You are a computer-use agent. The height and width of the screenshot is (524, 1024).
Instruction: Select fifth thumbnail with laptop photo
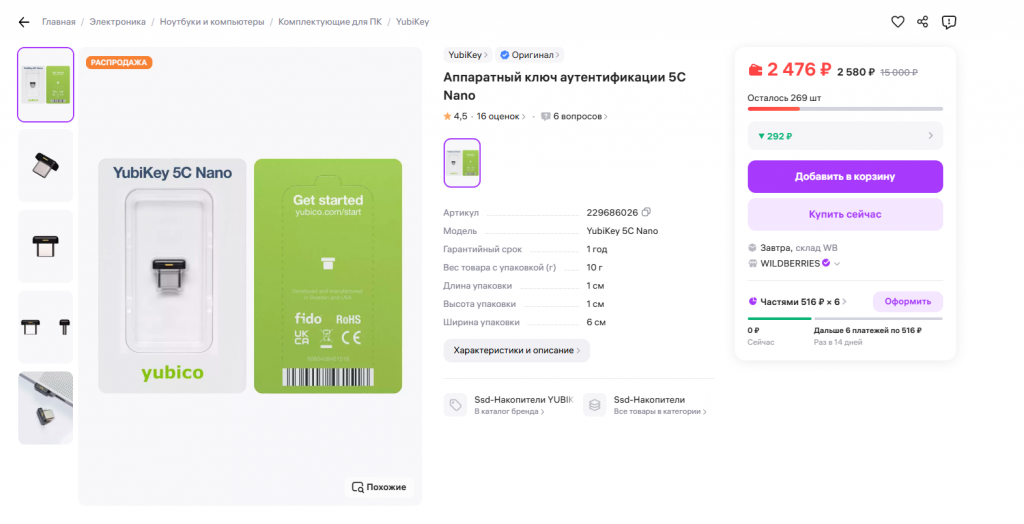point(46,408)
